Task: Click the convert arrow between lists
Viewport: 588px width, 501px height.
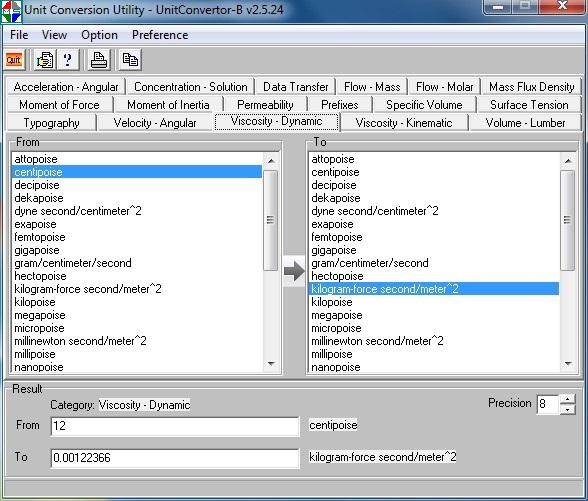Action: point(294,271)
